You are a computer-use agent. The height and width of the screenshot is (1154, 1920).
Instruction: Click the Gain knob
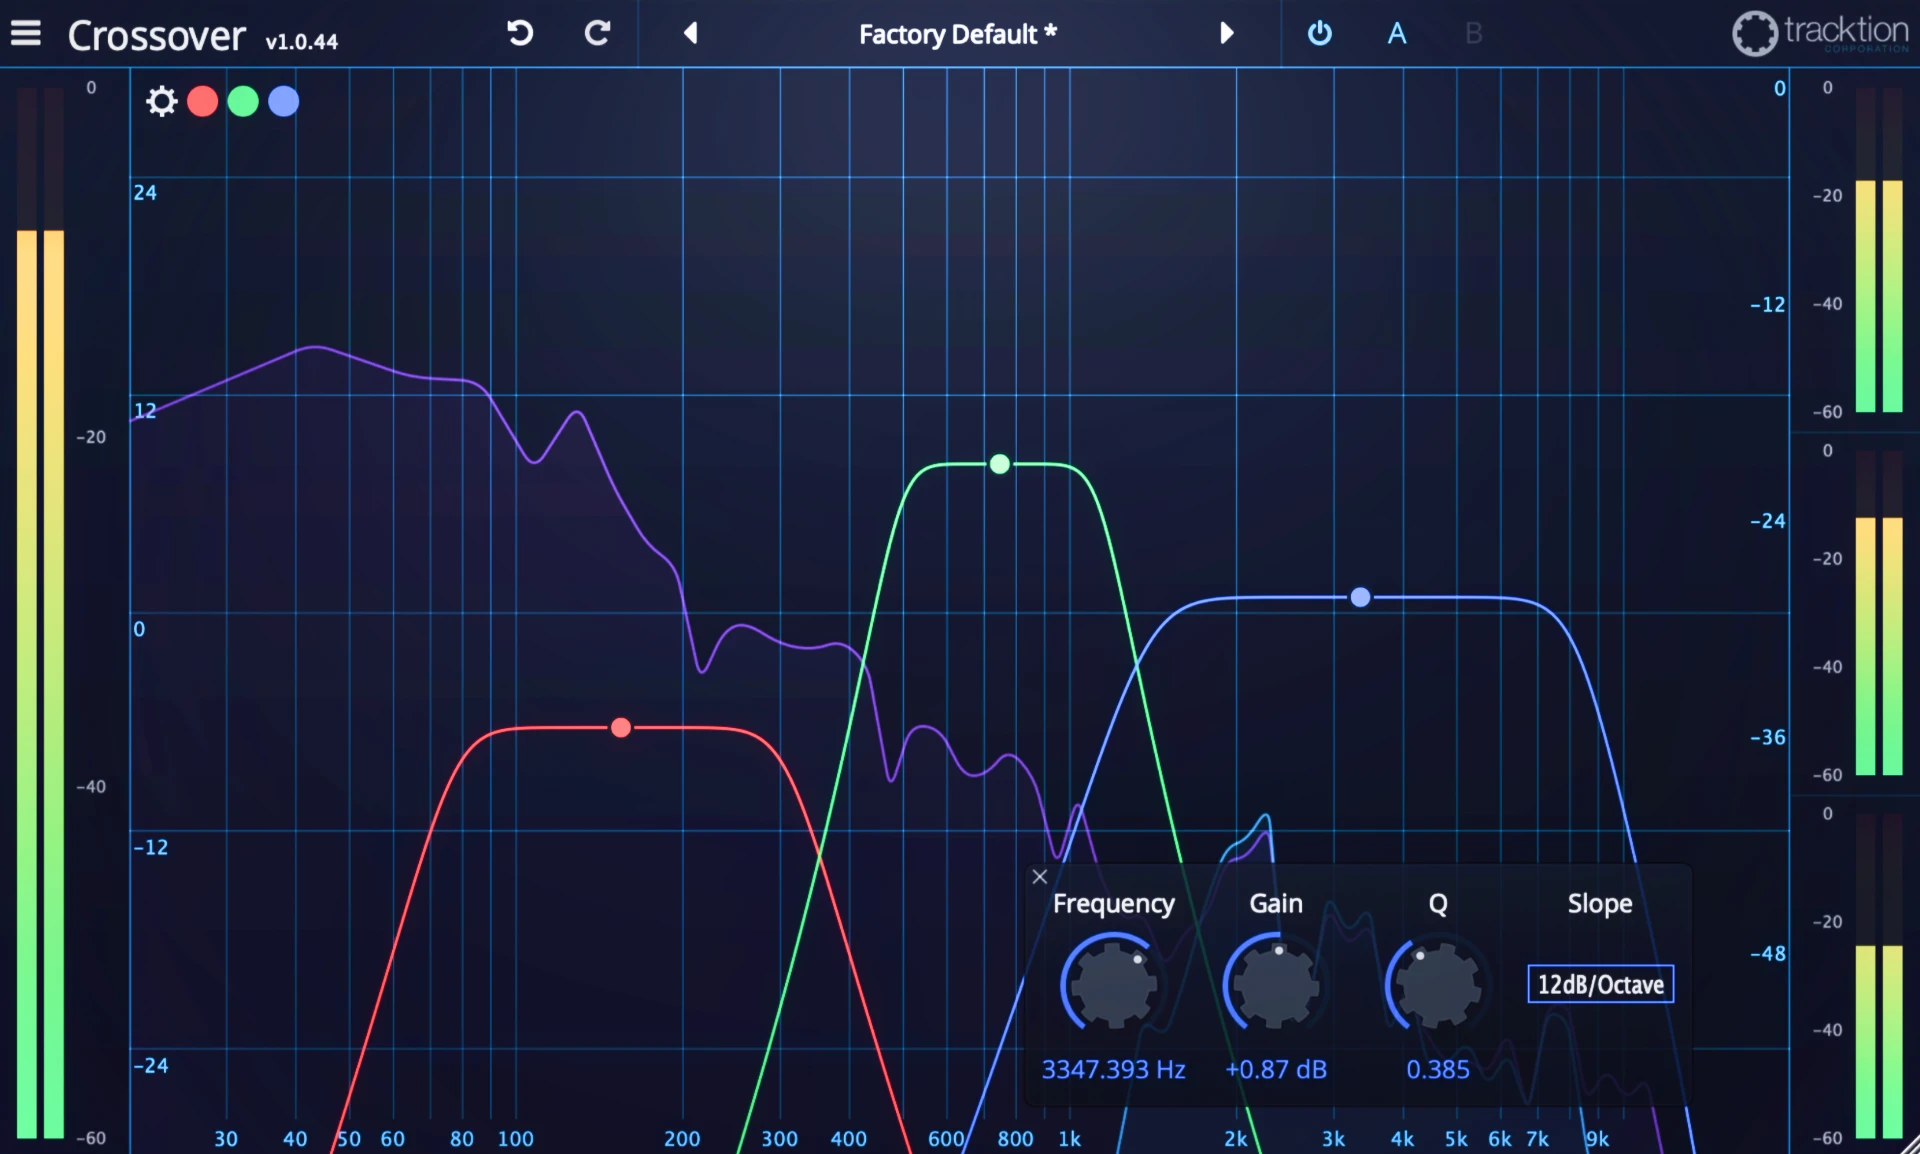click(x=1275, y=984)
